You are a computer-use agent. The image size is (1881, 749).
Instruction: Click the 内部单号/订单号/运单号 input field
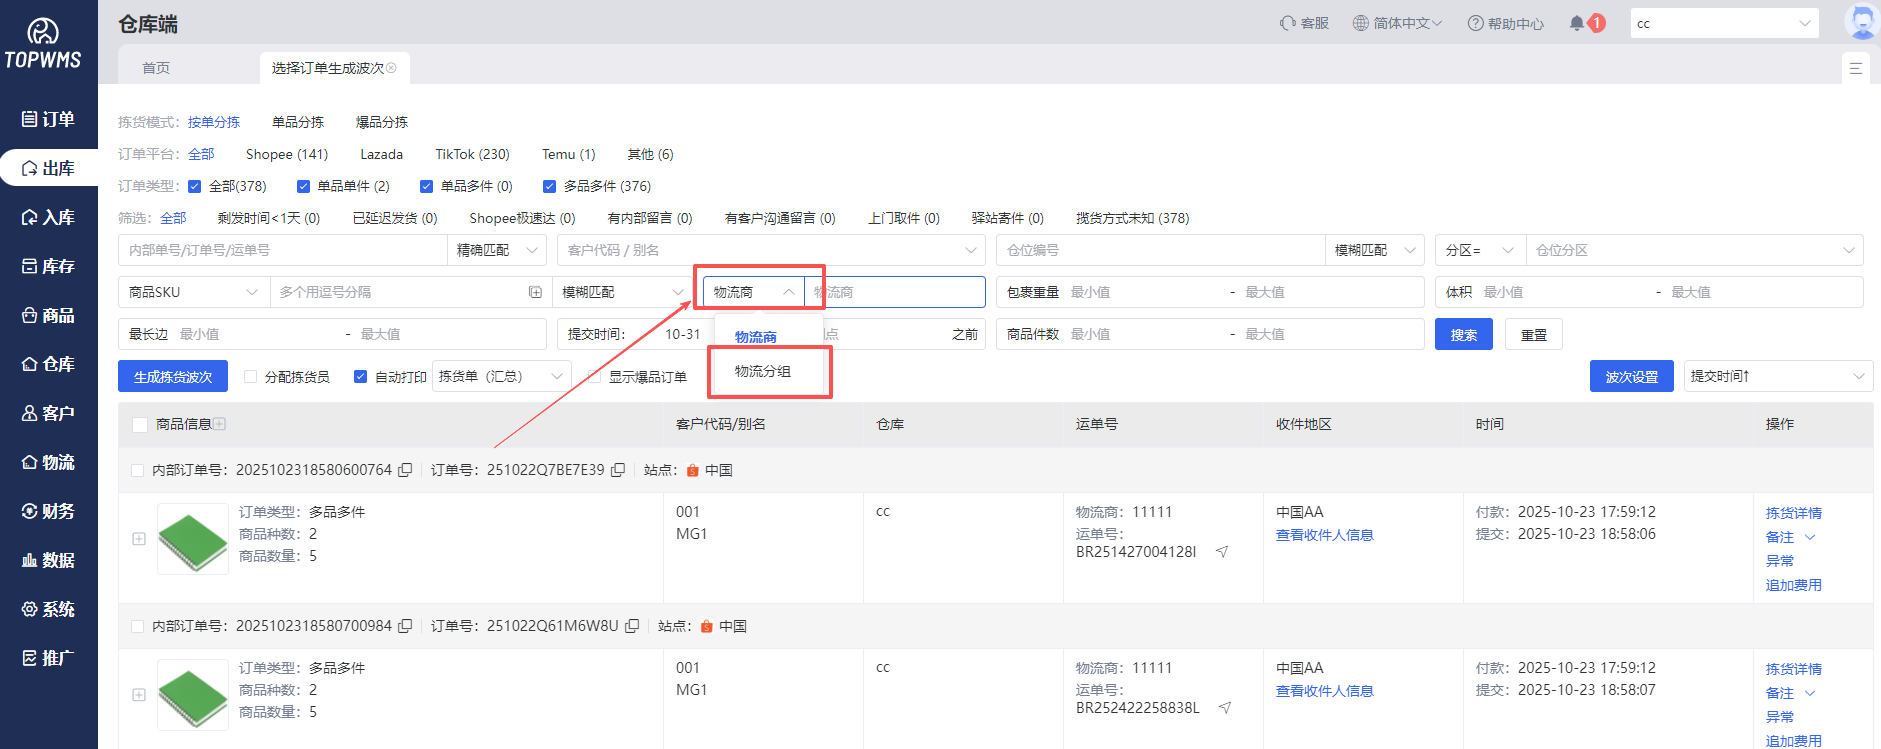pos(282,250)
